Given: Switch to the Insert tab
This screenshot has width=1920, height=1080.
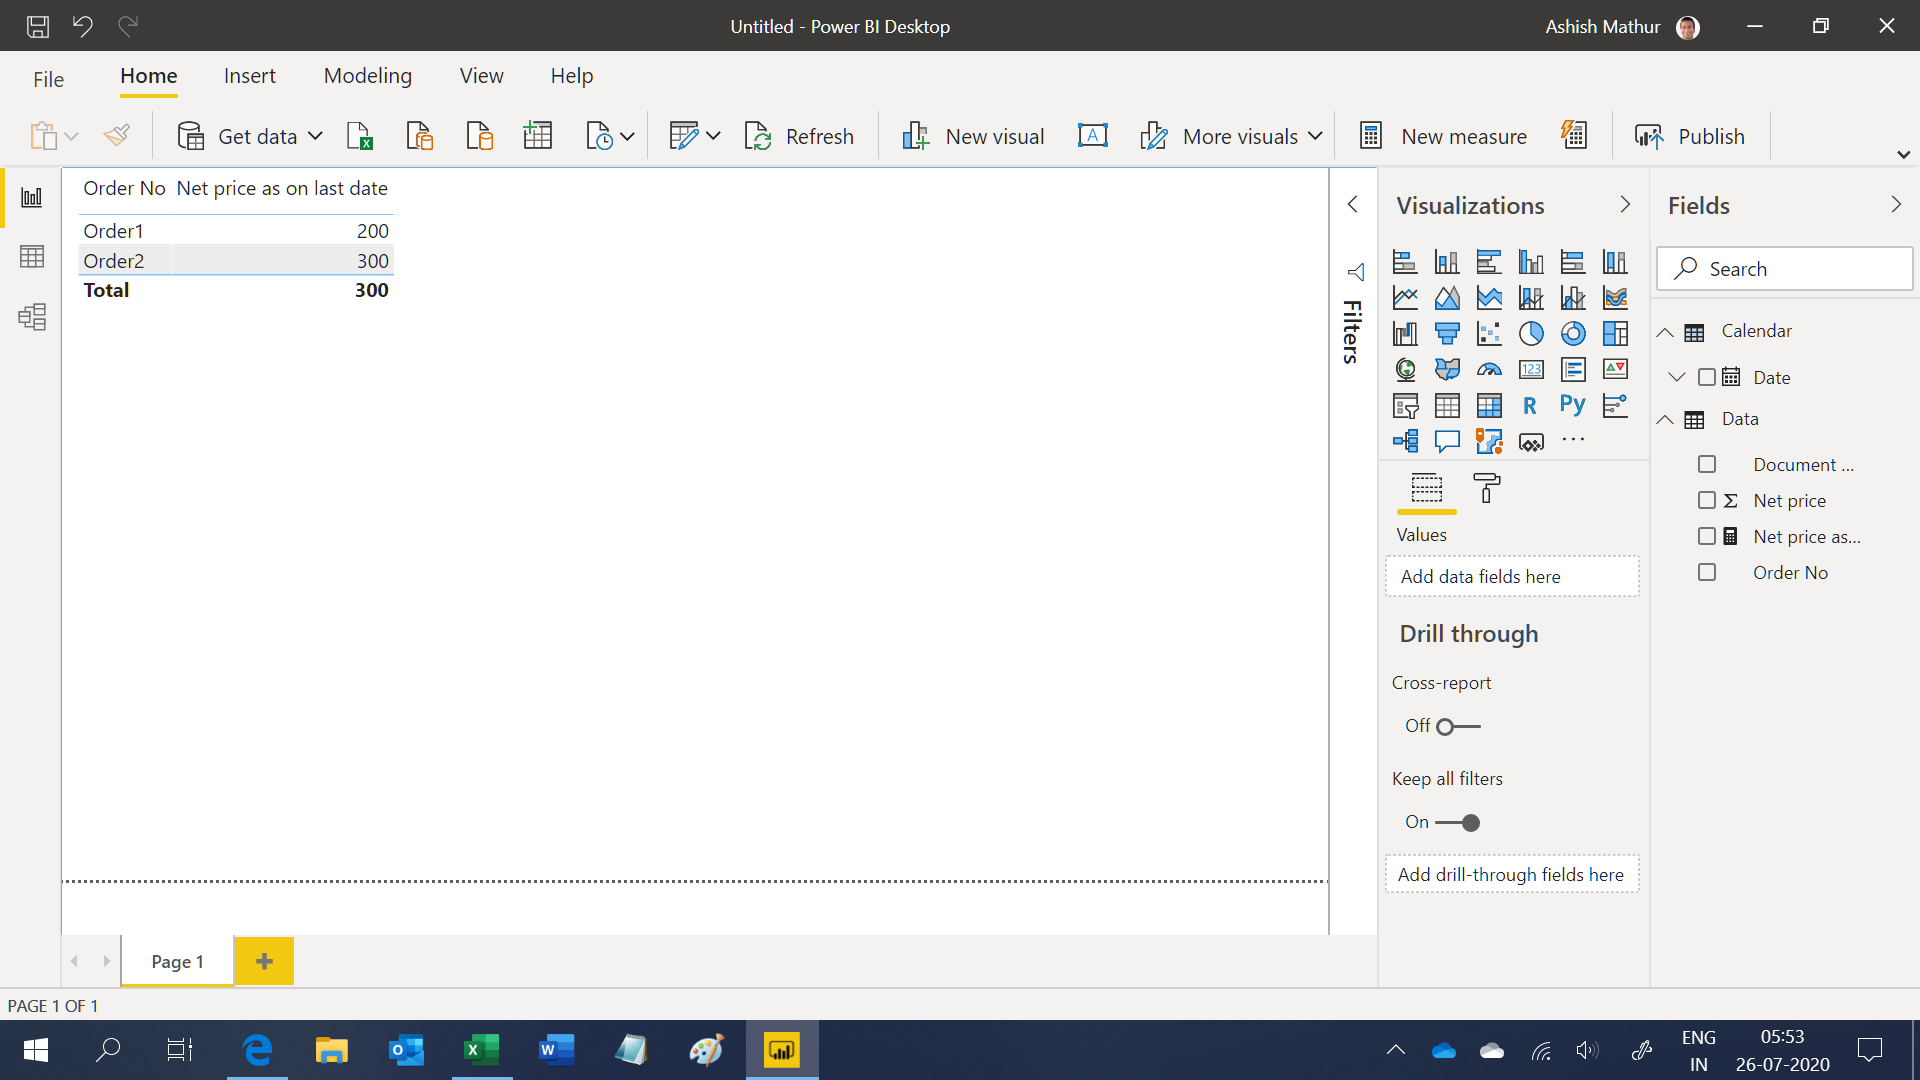Looking at the screenshot, I should point(249,76).
